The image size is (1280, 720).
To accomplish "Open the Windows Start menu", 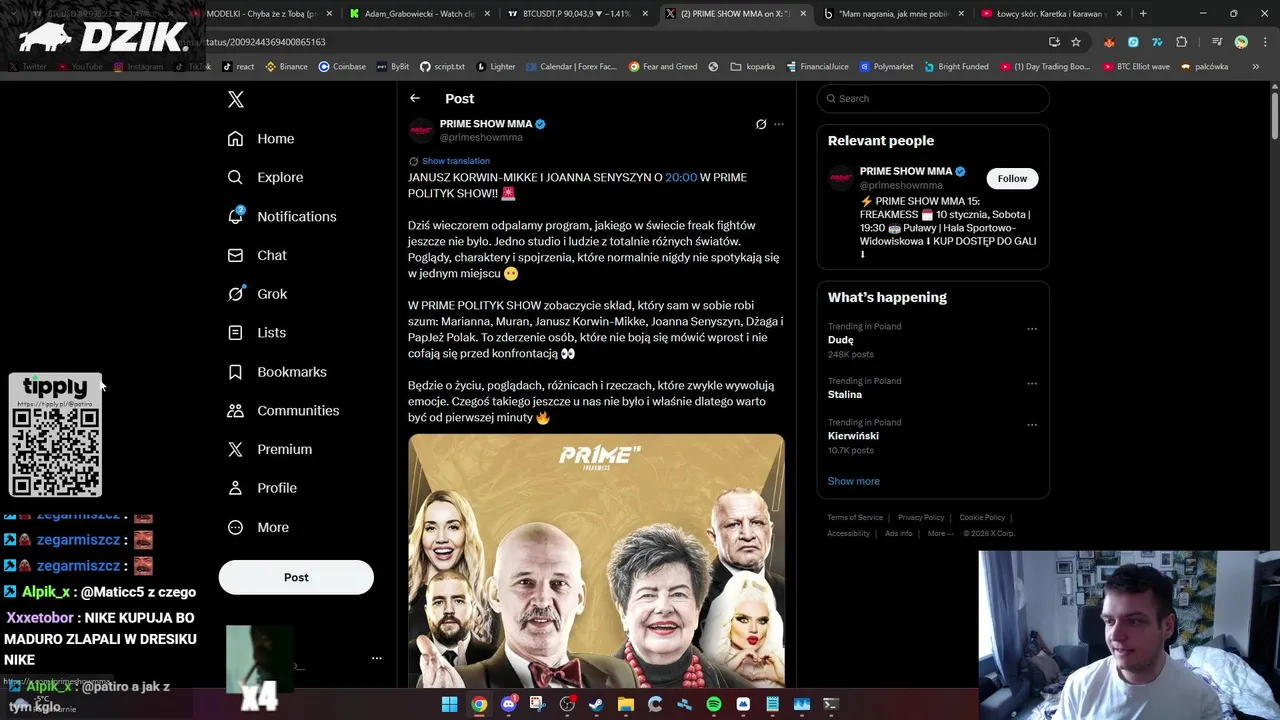I will (x=450, y=704).
